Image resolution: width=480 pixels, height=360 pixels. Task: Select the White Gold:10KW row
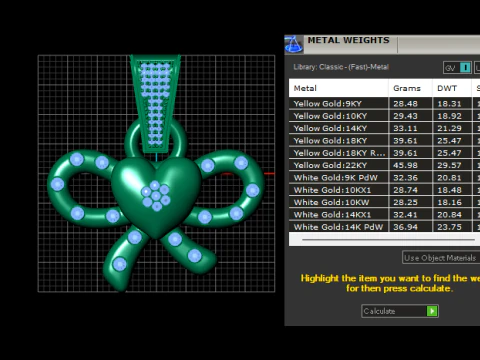[384, 202]
